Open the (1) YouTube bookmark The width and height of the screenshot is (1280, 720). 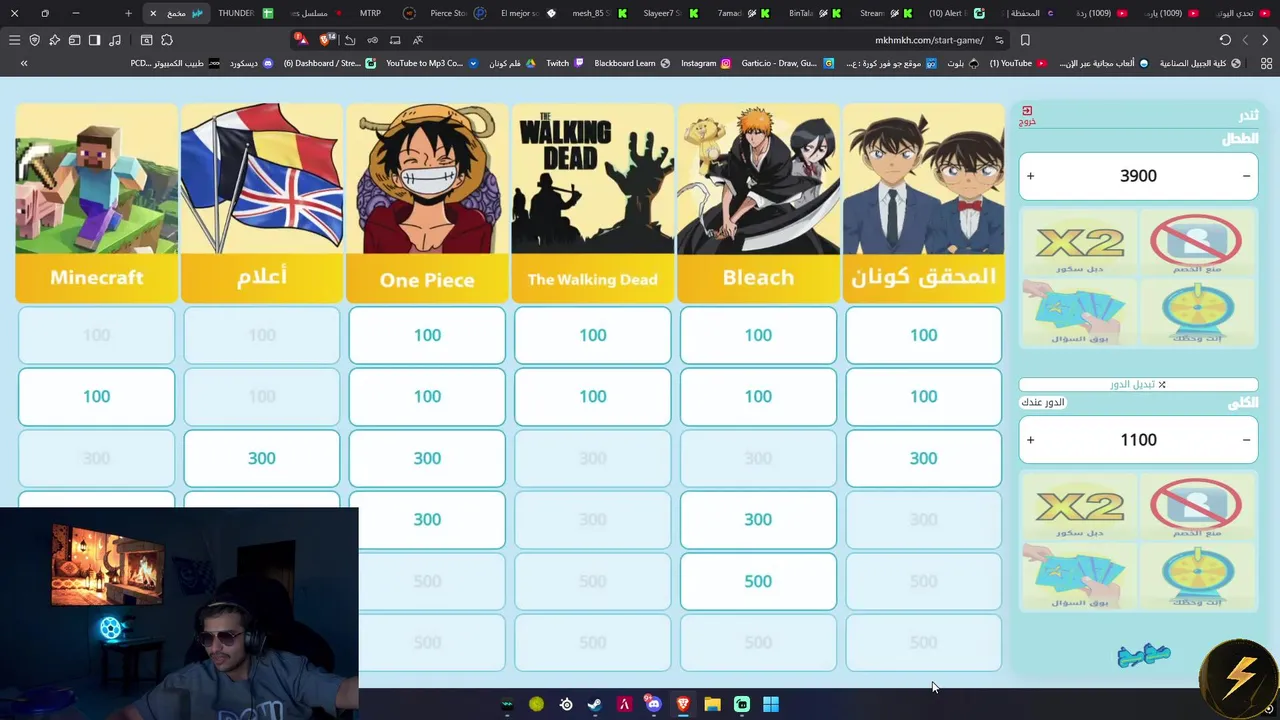(1018, 63)
